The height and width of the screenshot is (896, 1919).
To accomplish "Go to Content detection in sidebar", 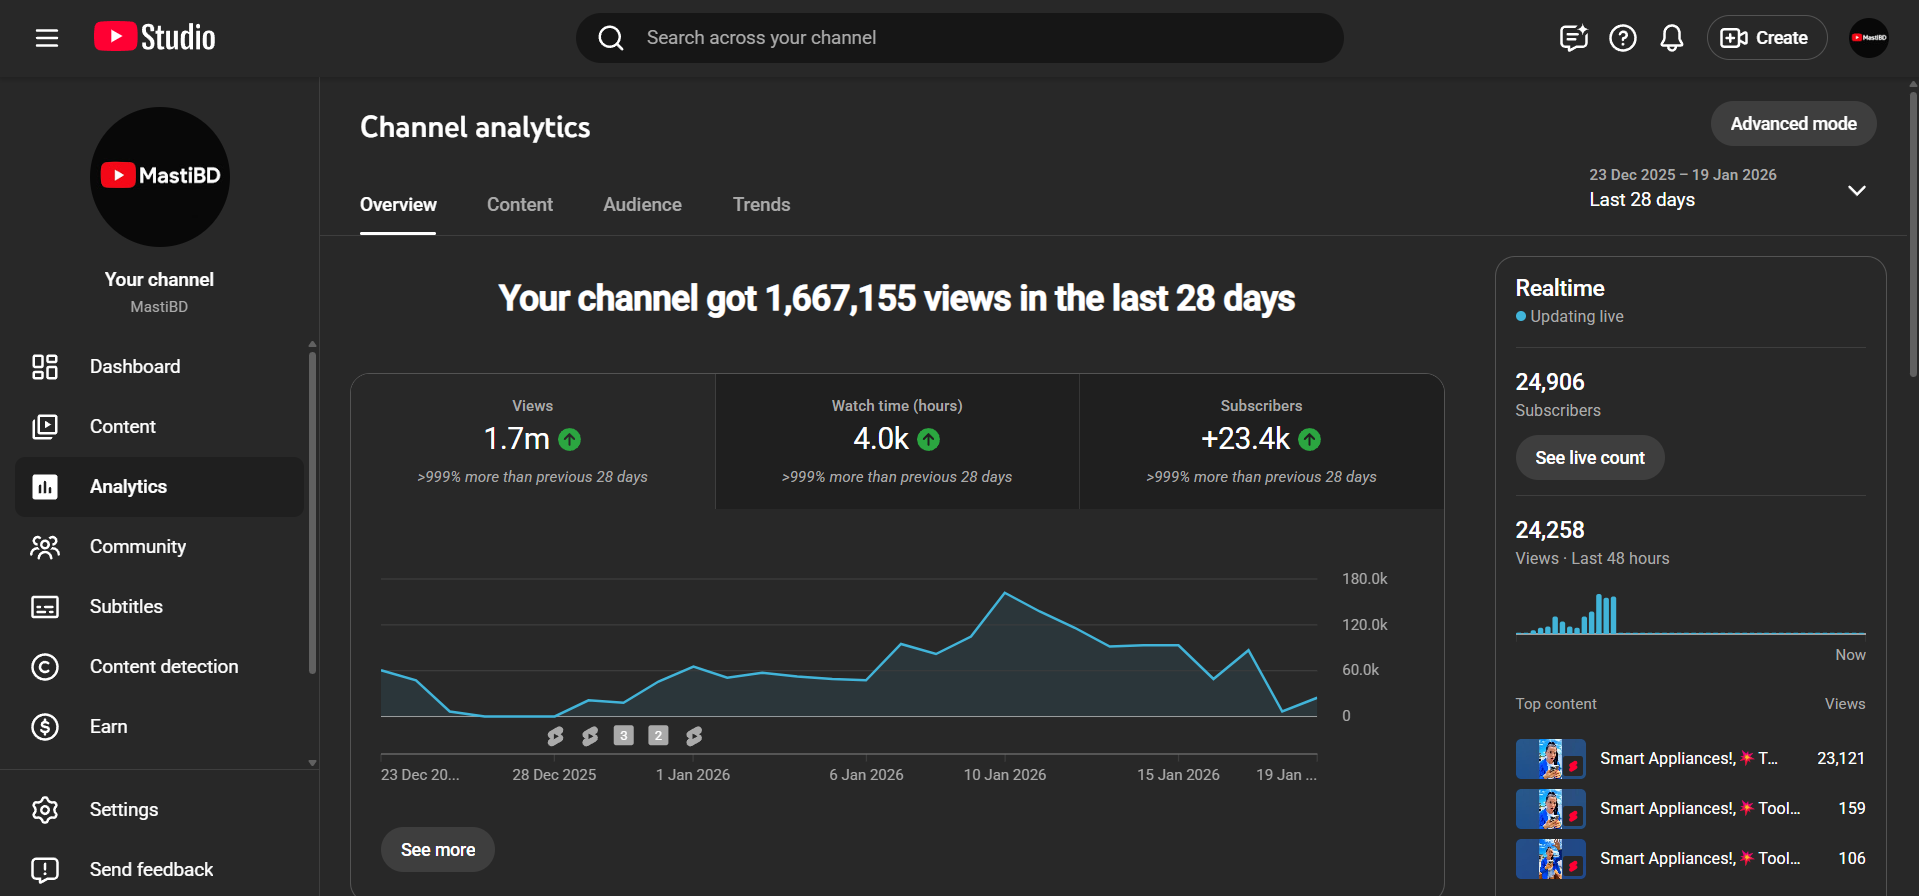I will (x=163, y=667).
